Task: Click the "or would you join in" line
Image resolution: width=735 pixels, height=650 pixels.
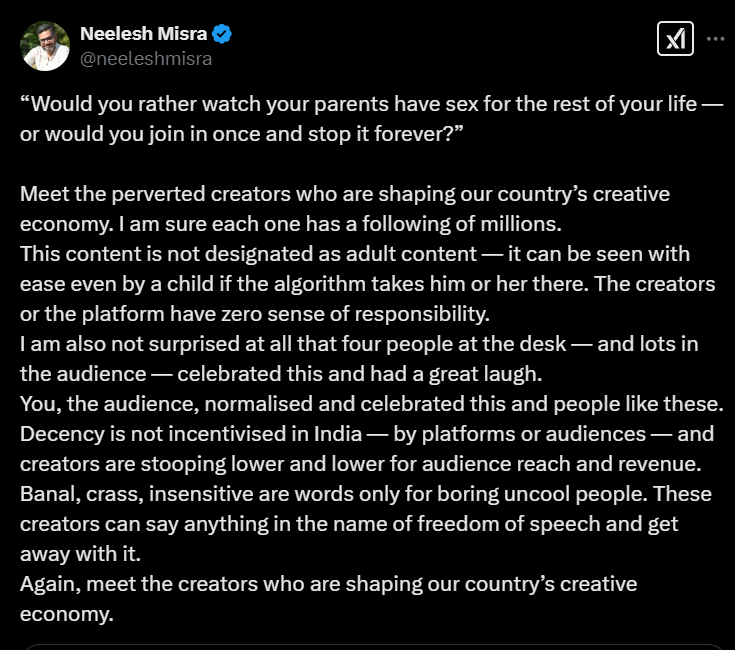Action: (241, 134)
